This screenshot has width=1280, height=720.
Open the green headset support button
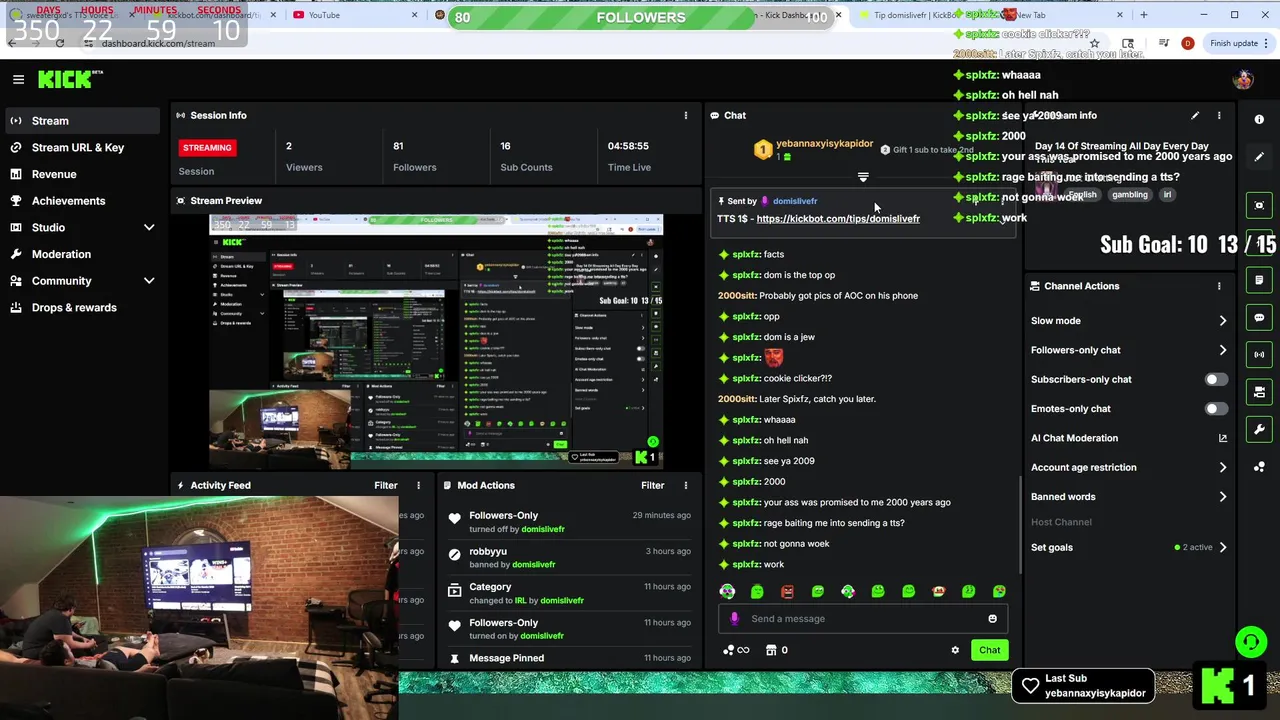coord(1250,641)
